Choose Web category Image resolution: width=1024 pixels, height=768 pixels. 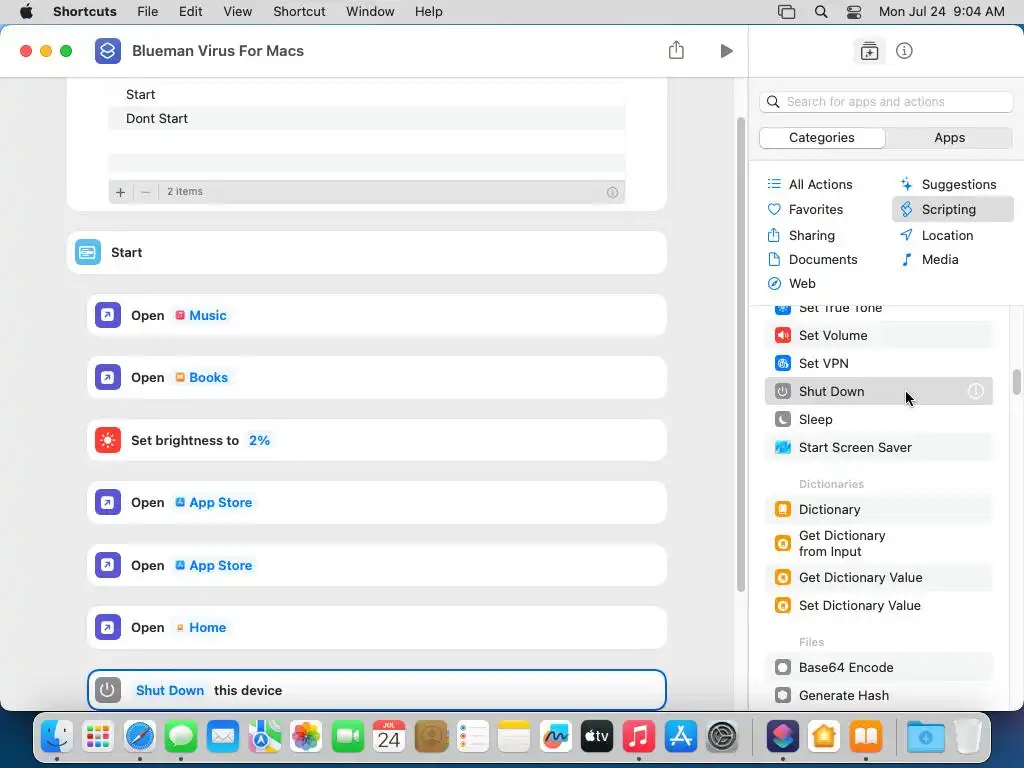coord(792,283)
